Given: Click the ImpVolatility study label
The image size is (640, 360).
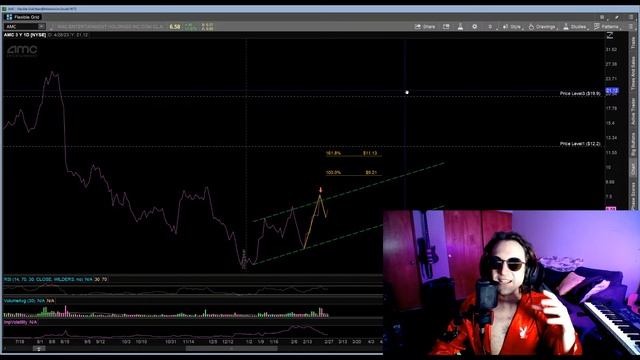Looking at the screenshot, I should [20, 322].
